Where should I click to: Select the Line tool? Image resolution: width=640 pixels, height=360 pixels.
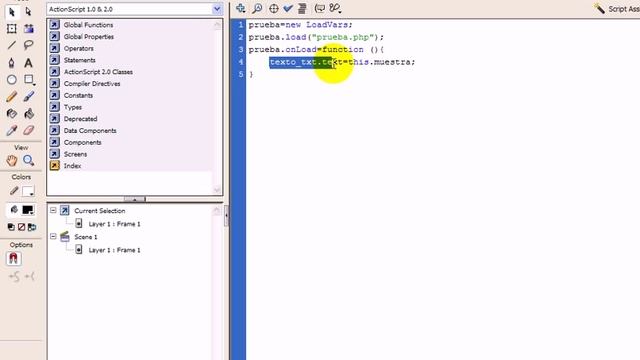(11, 45)
